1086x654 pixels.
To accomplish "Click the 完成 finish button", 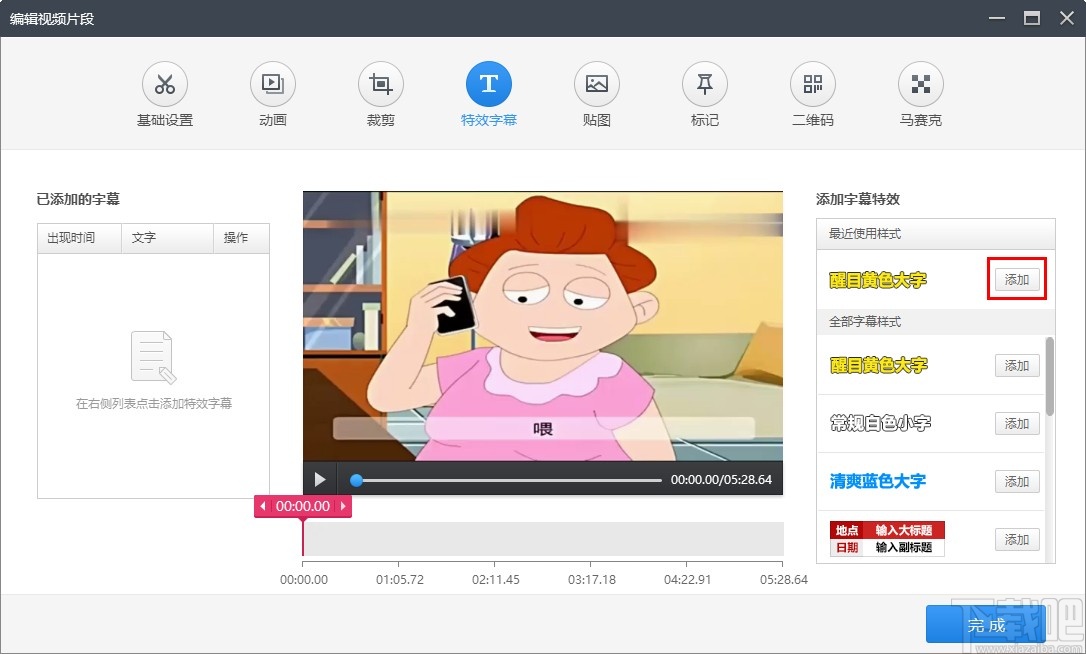I will point(986,625).
